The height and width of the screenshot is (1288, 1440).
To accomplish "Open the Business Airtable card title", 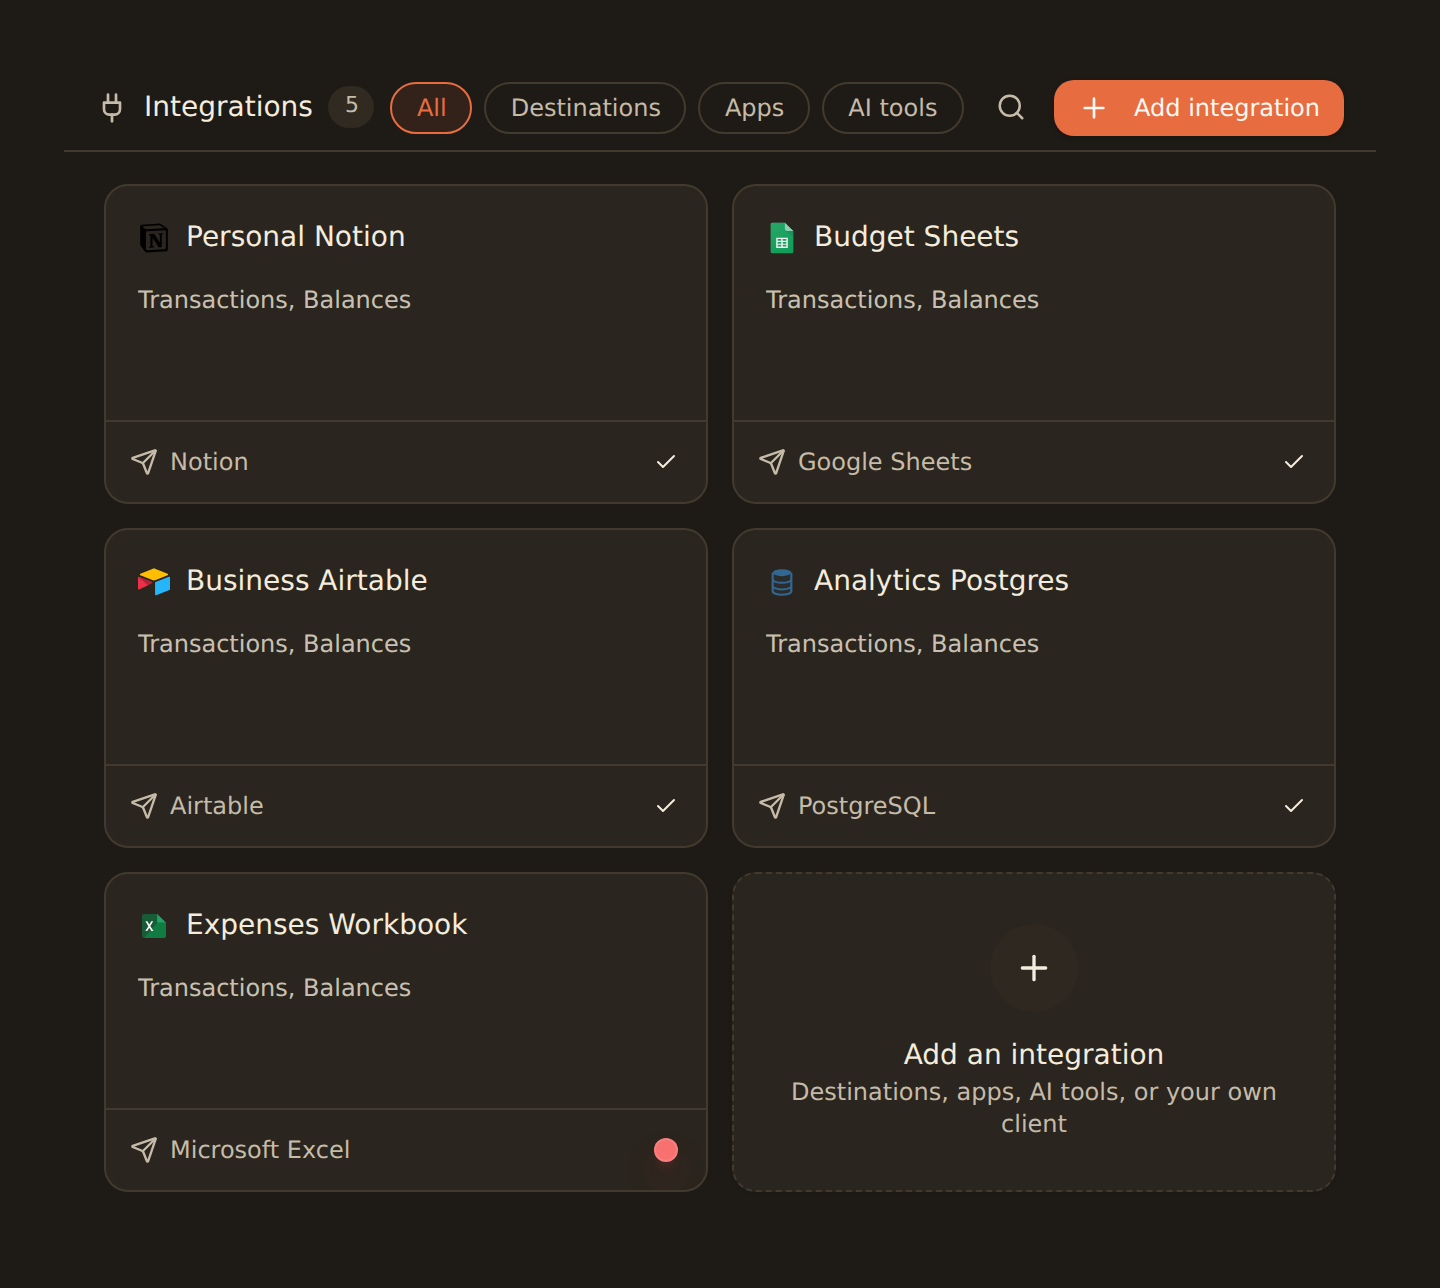I will (307, 581).
